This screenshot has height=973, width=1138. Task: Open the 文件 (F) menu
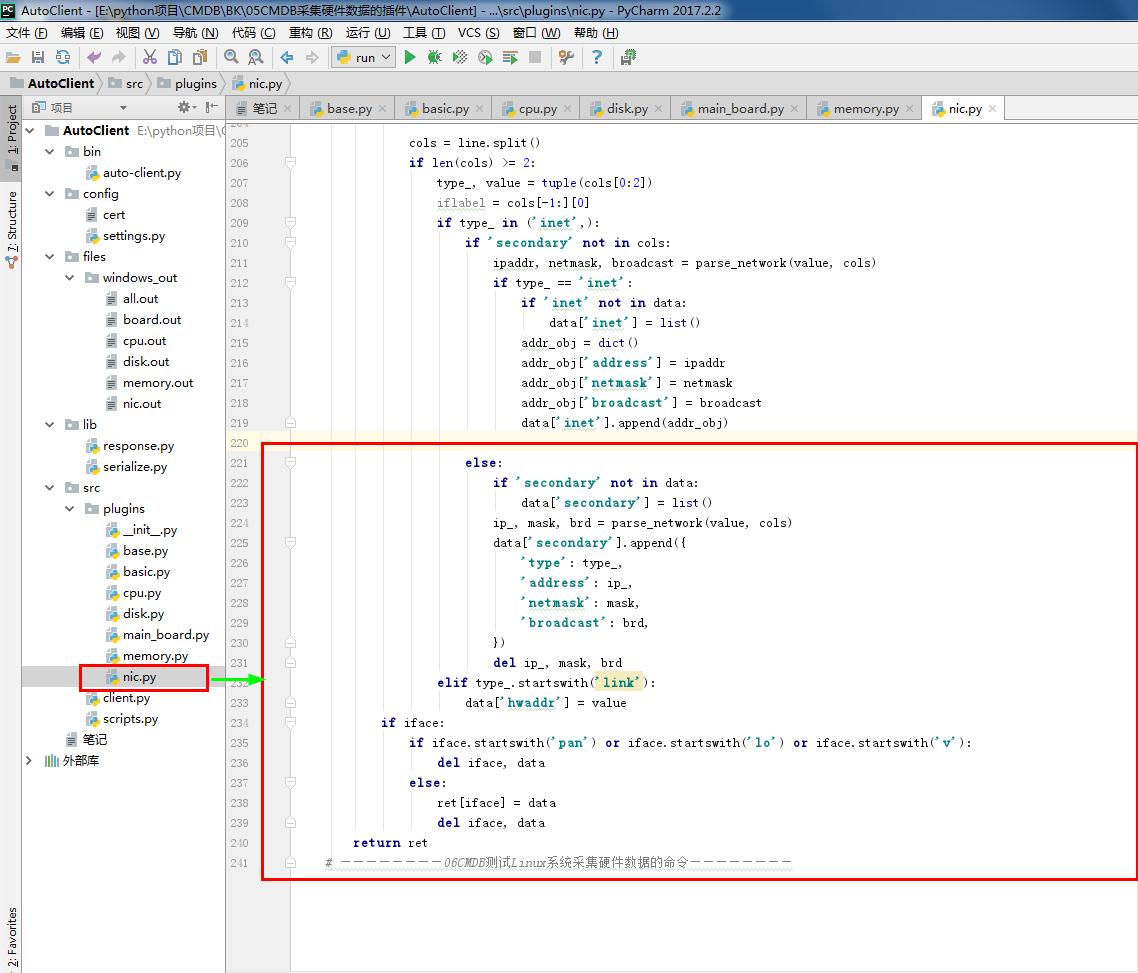click(26, 33)
